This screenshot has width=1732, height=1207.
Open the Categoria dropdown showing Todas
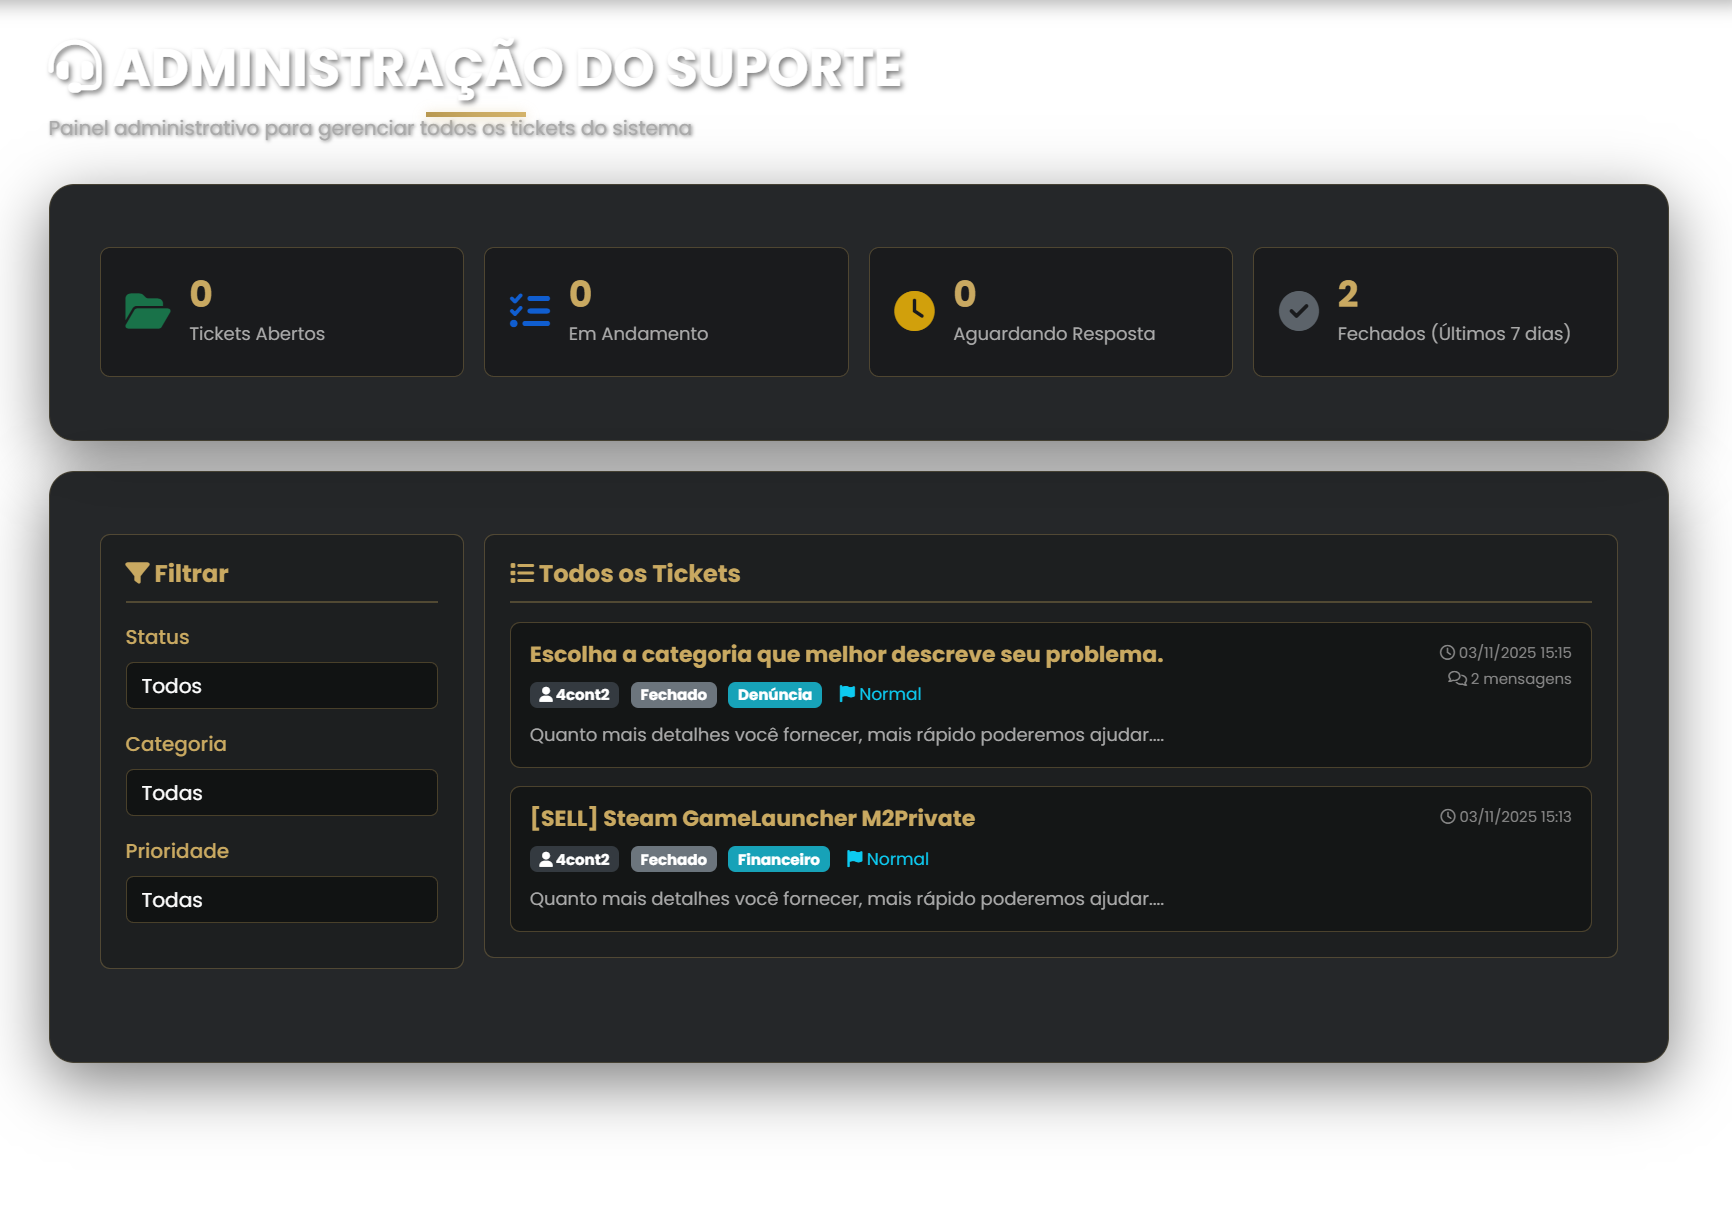(281, 792)
